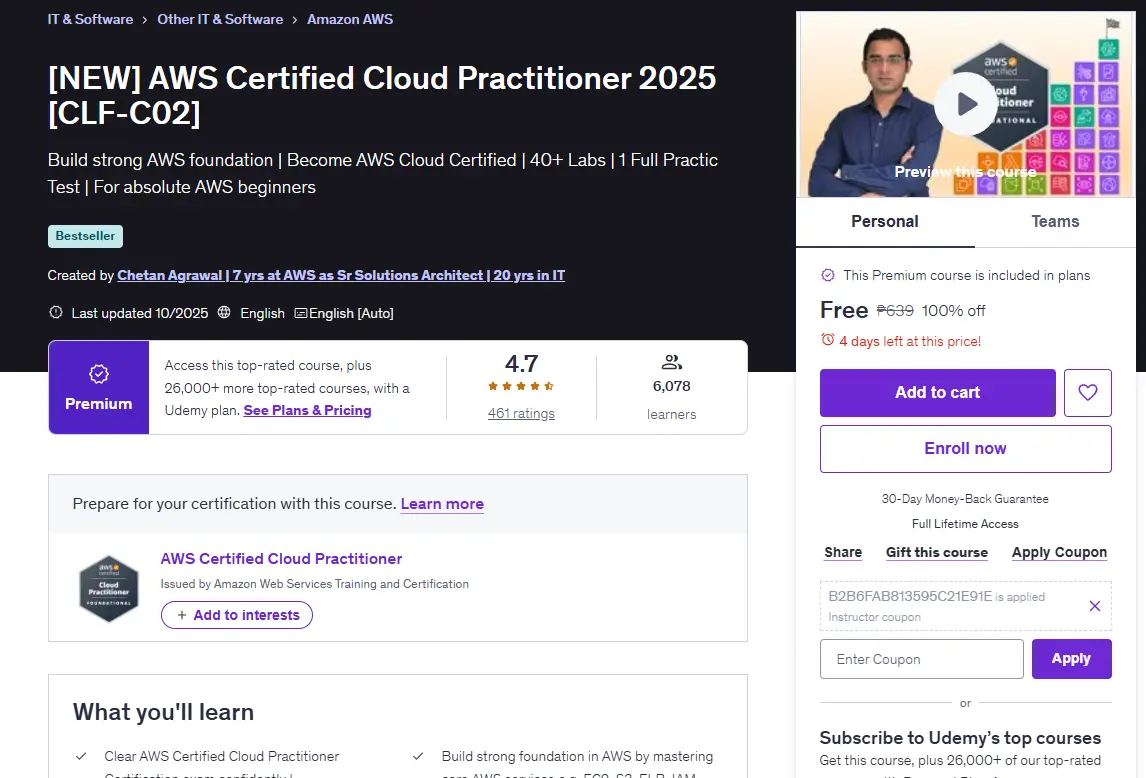This screenshot has width=1146, height=778.
Task: Open AWS Certified Cloud Practitioner certification link
Action: click(281, 559)
